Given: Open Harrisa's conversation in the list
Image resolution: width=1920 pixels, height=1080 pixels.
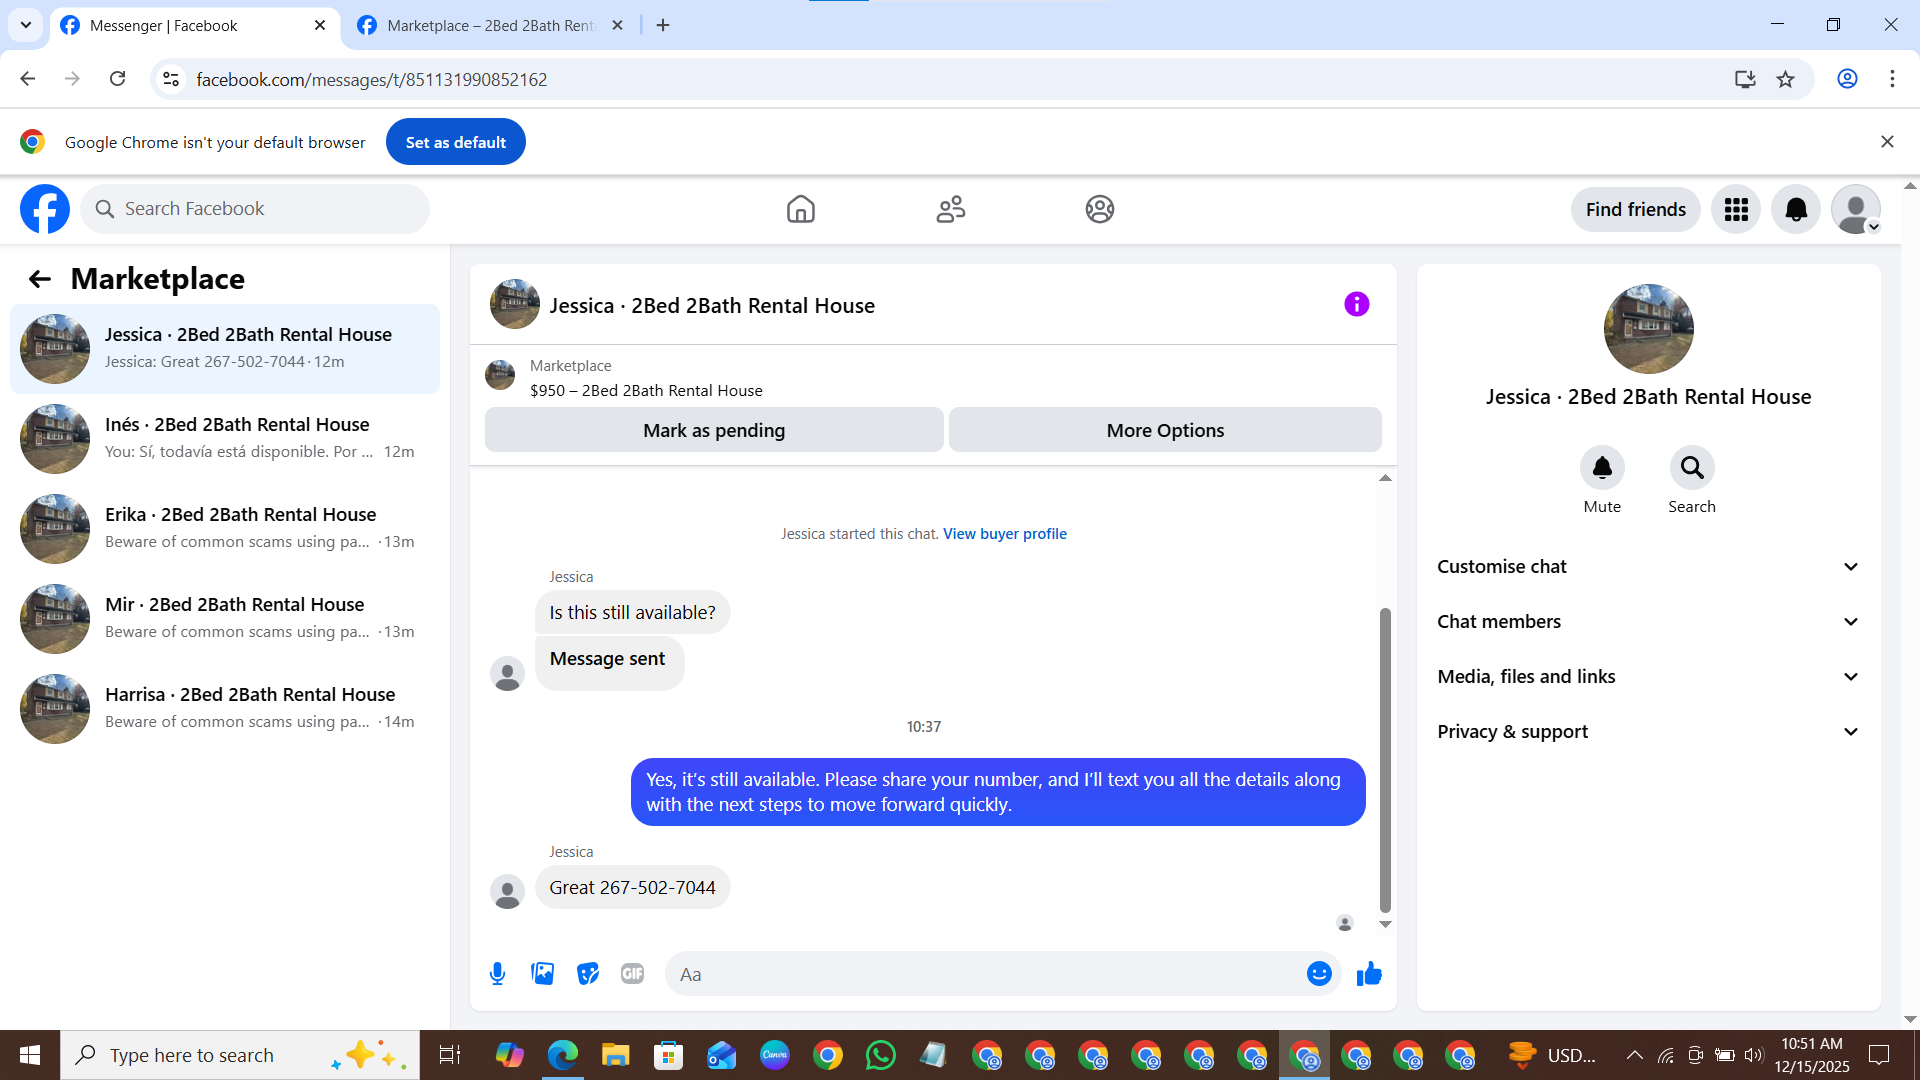Looking at the screenshot, I should [225, 709].
